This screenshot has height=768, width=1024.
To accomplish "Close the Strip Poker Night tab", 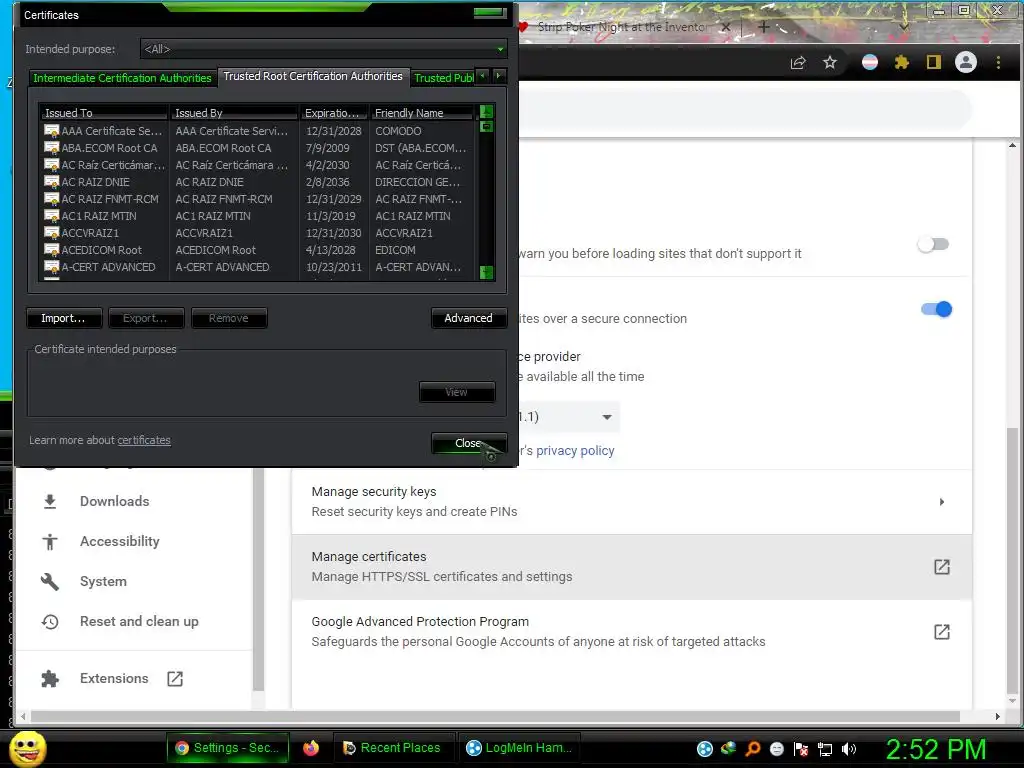I will pyautogui.click(x=726, y=27).
